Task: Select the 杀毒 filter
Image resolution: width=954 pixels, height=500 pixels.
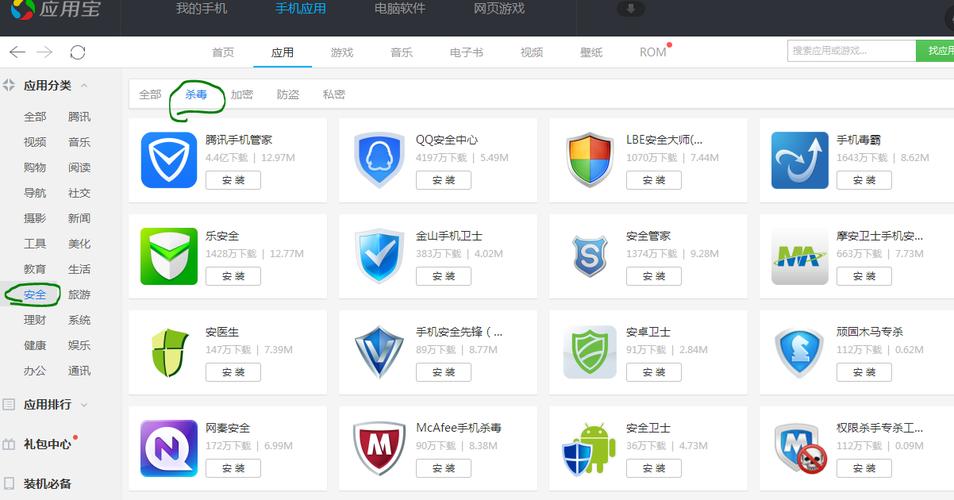Action: (x=196, y=94)
